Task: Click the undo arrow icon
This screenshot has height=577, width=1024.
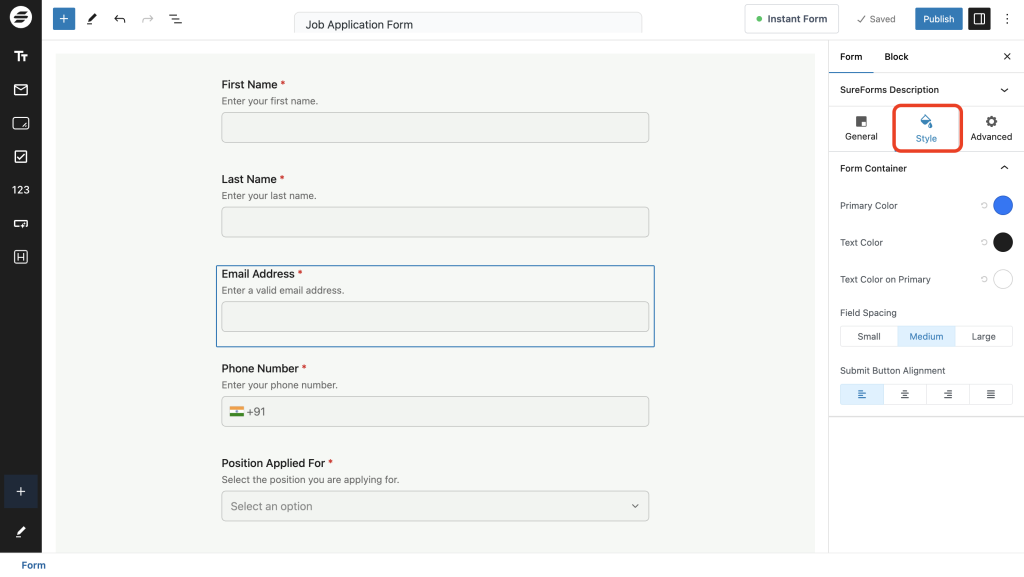Action: (x=120, y=18)
